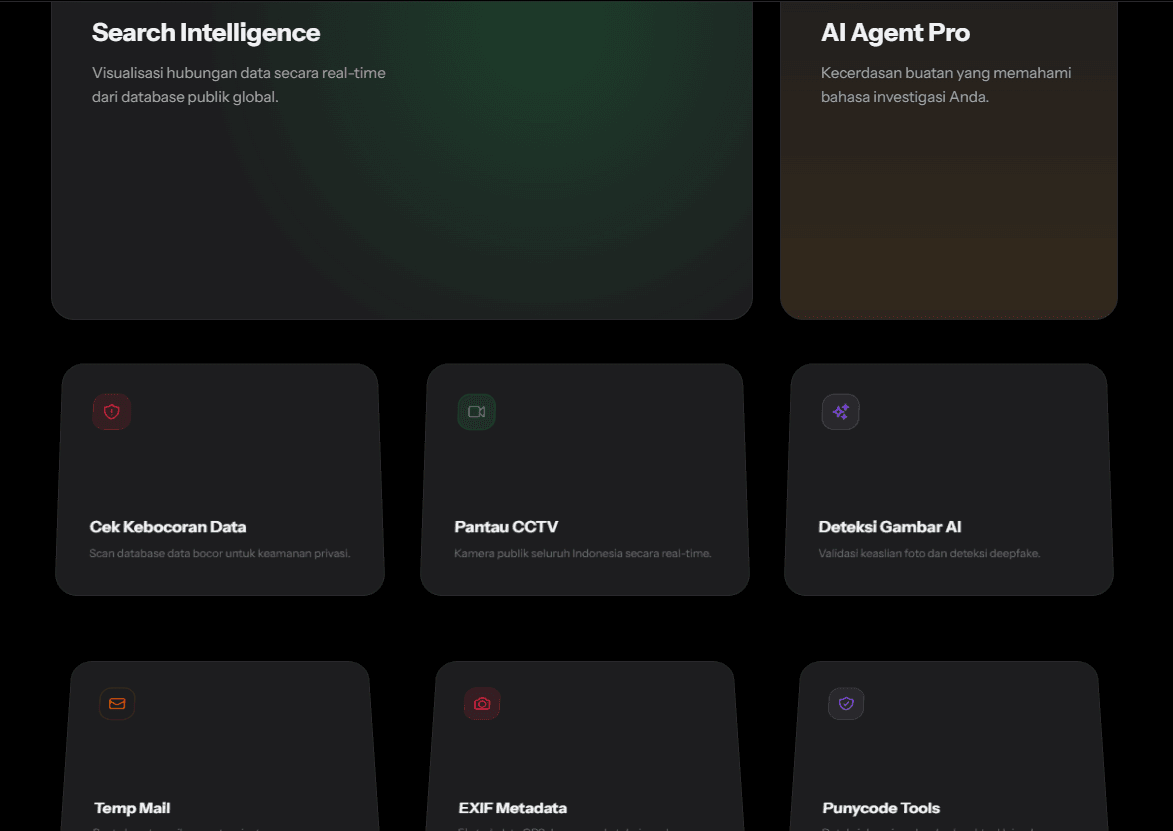
Task: Open the AI Agent Pro heading
Action: pyautogui.click(x=895, y=33)
